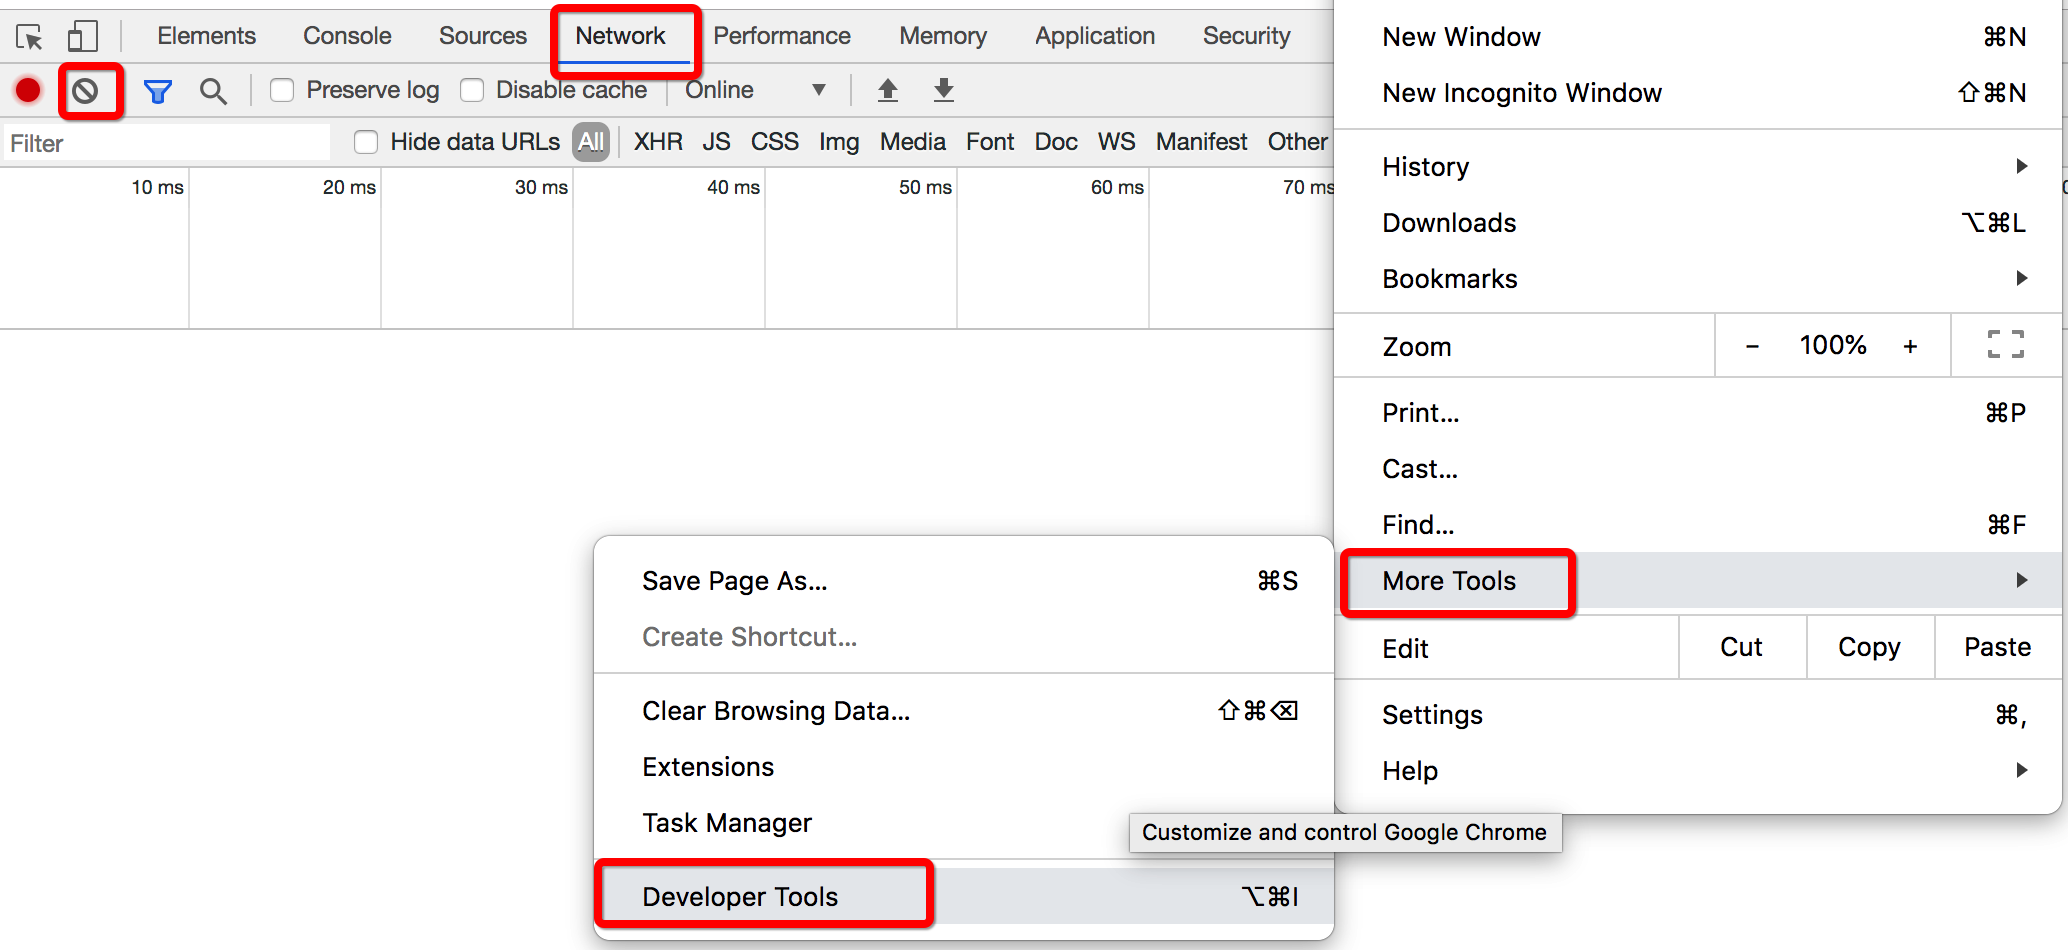Increase zoom with the plus button
Screen dimensions: 2068x950
coord(1910,346)
